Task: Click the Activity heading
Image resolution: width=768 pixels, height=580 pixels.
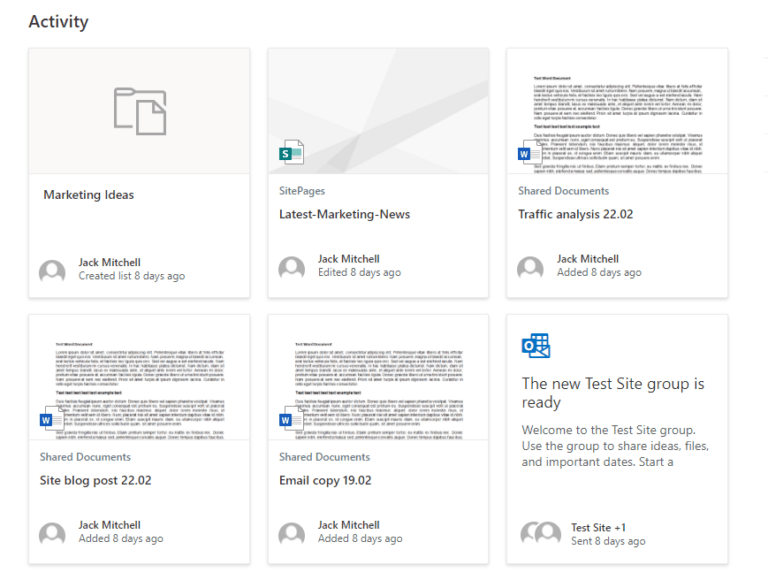Action: pos(59,22)
